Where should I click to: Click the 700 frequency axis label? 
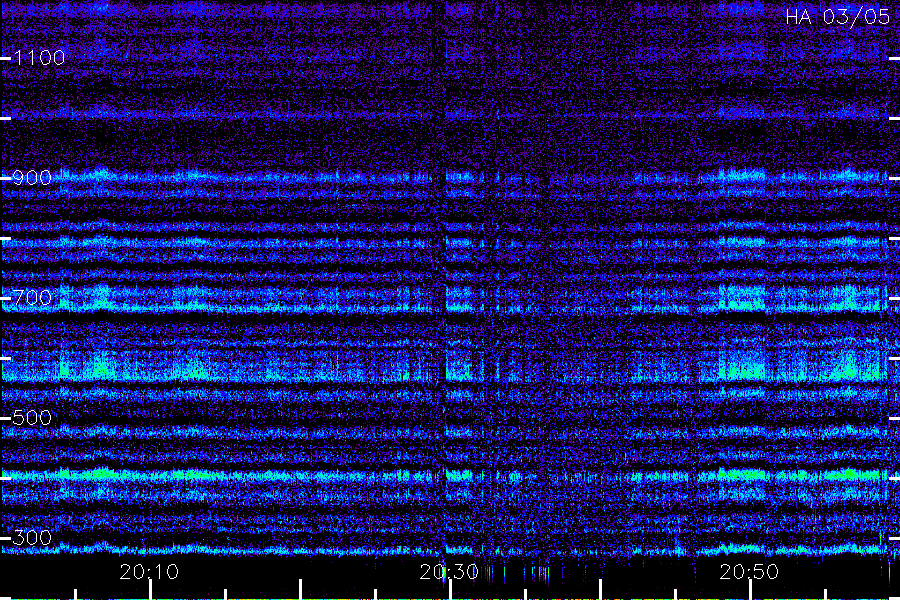click(x=32, y=297)
